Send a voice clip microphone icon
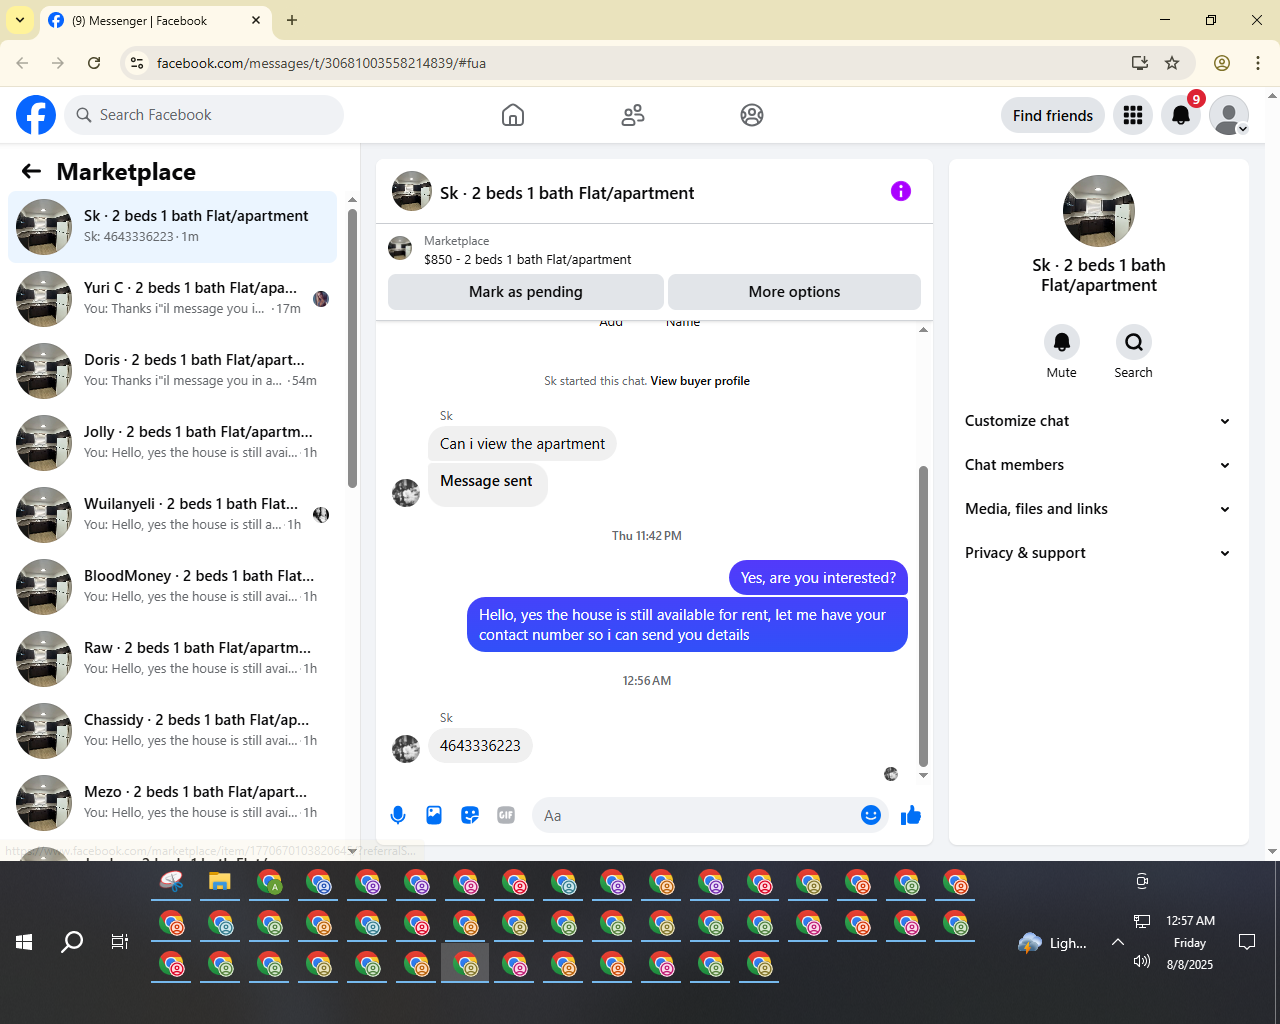The image size is (1280, 1024). [x=398, y=815]
